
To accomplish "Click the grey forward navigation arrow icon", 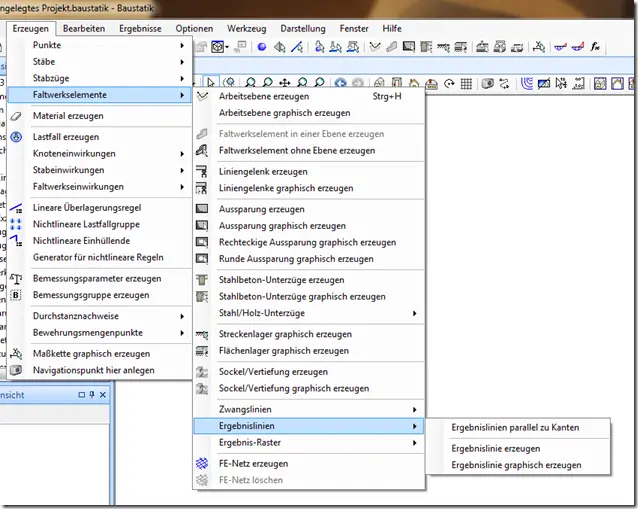I will point(357,83).
